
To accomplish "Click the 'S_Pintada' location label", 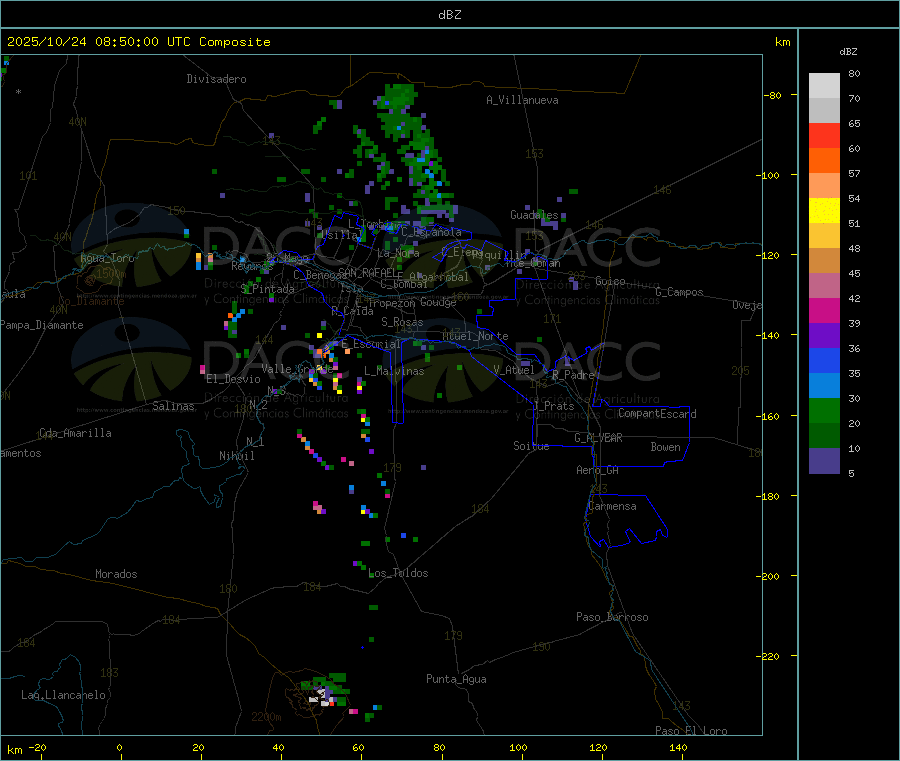I will [x=267, y=289].
